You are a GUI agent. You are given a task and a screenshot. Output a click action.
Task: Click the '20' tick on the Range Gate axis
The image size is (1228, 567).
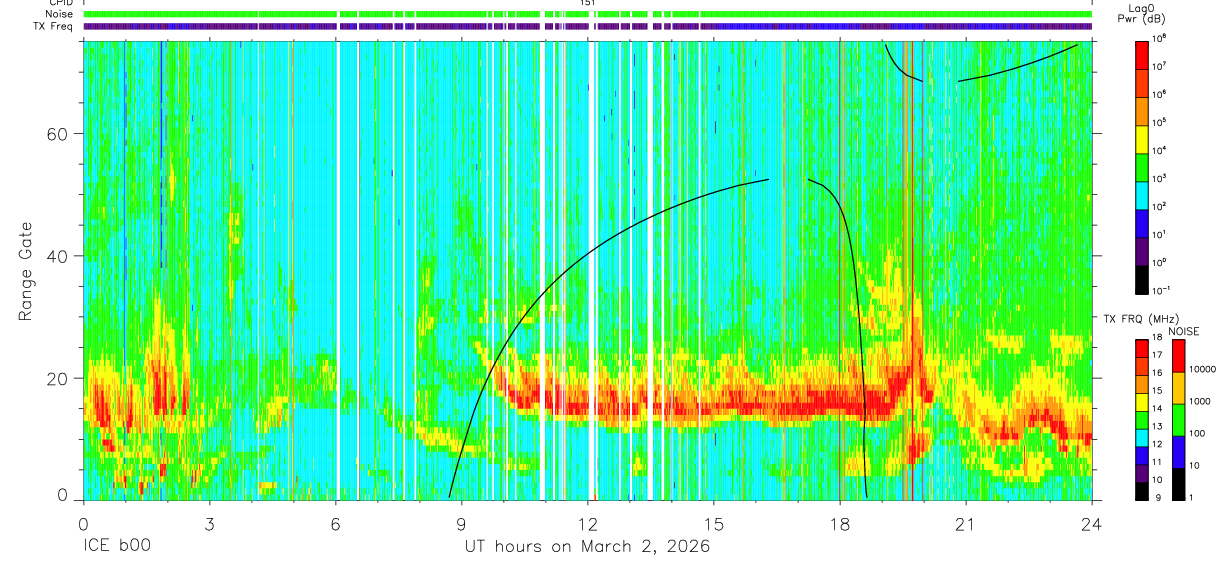pyautogui.click(x=57, y=378)
